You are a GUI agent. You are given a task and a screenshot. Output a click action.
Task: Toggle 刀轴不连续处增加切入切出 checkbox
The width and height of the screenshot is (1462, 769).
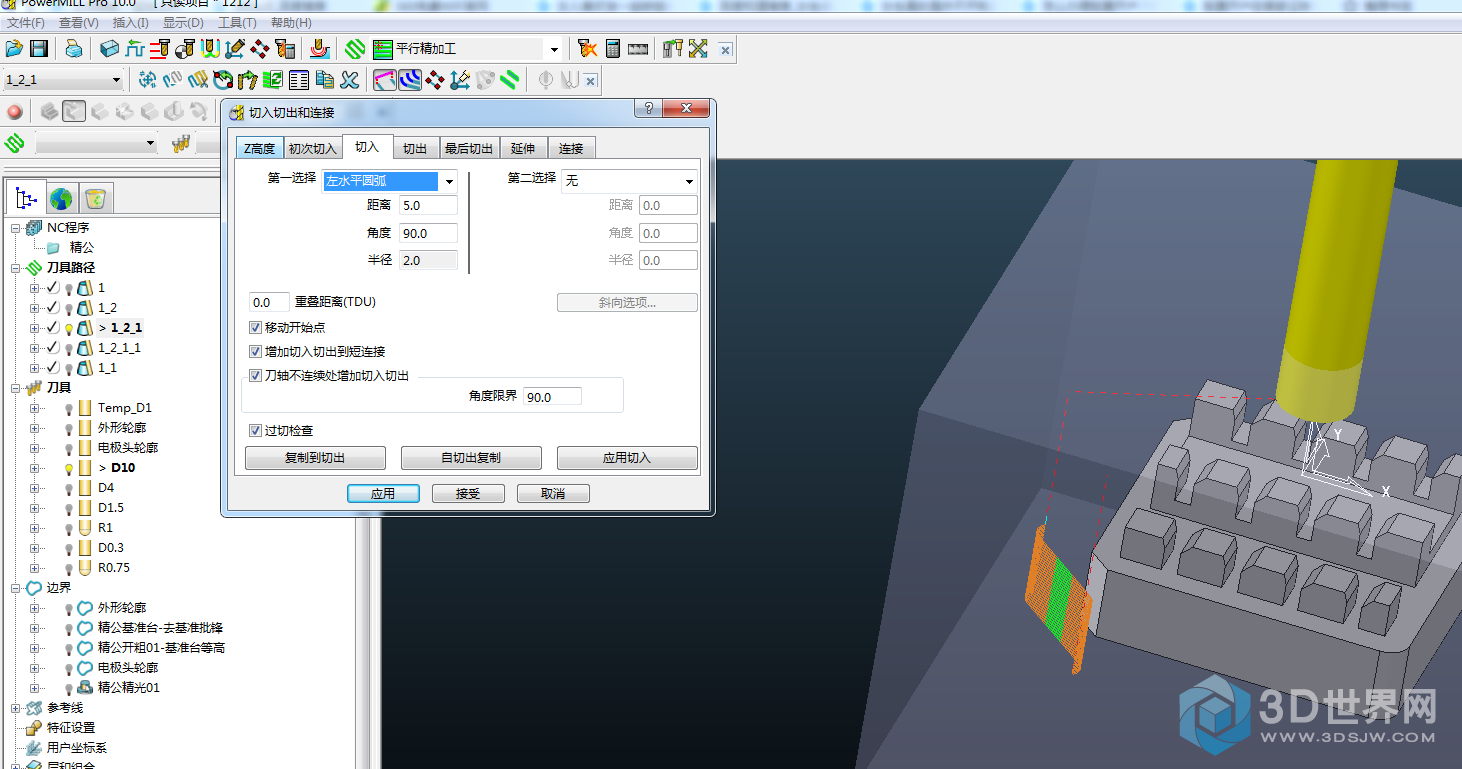(x=255, y=376)
